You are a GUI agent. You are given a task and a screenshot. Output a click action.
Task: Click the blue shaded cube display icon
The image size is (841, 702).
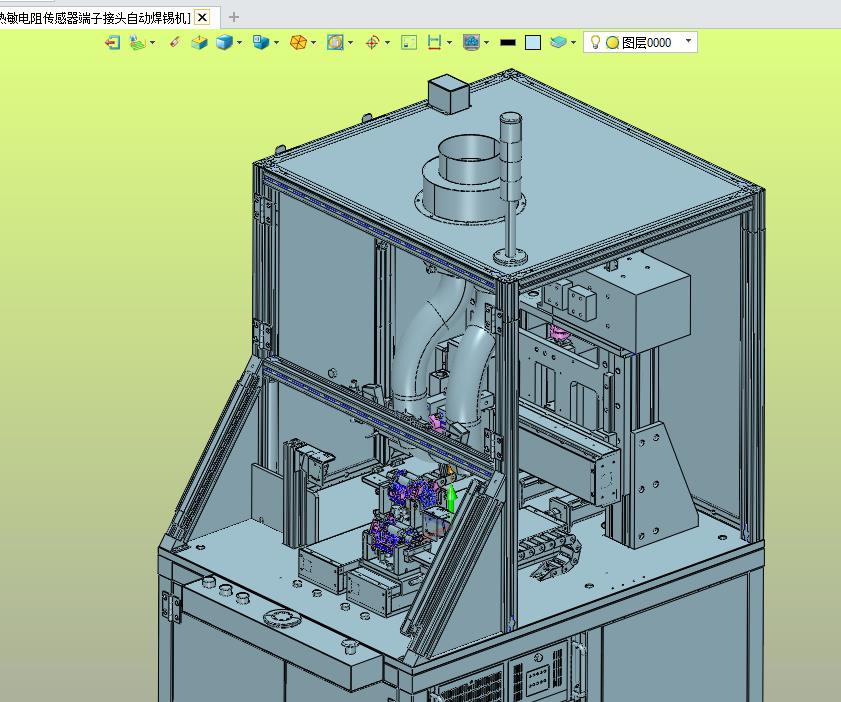coord(224,42)
